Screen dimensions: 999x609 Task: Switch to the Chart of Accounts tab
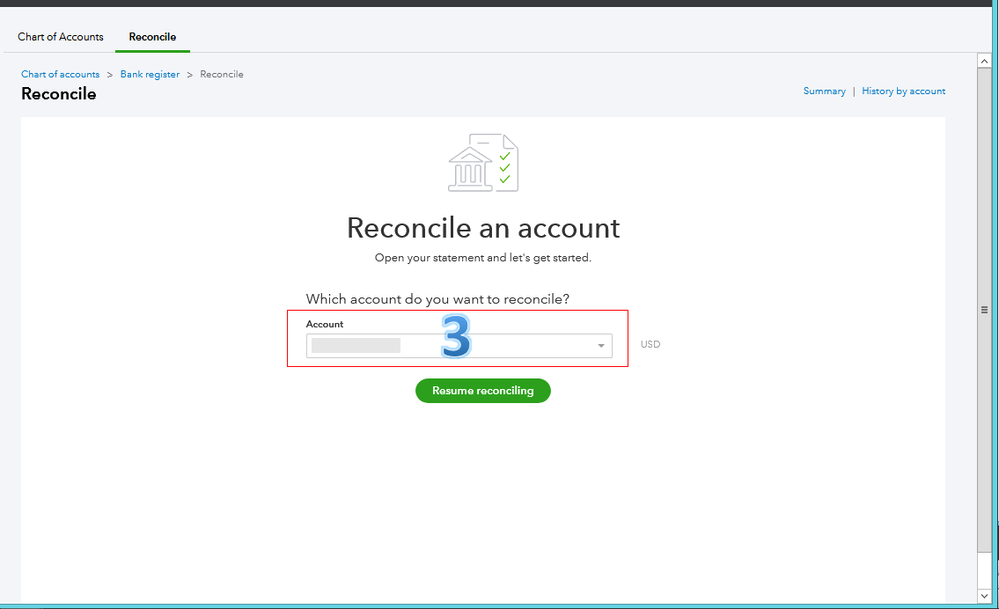59,37
